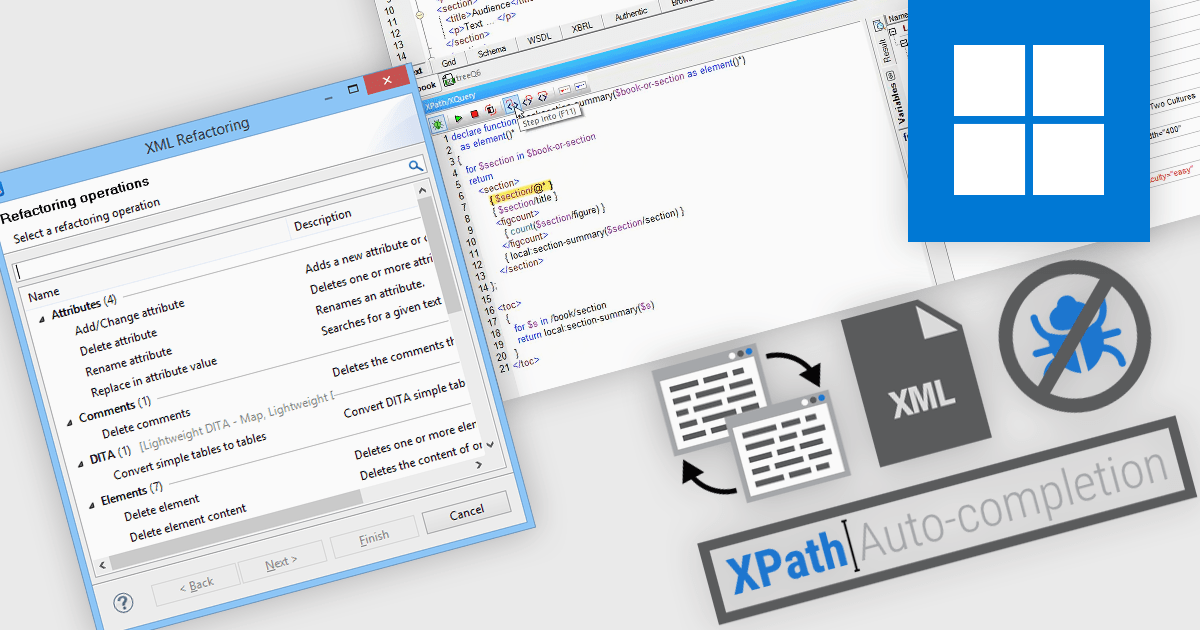Select Delete attribute operation
1200x630 pixels.
coord(118,342)
